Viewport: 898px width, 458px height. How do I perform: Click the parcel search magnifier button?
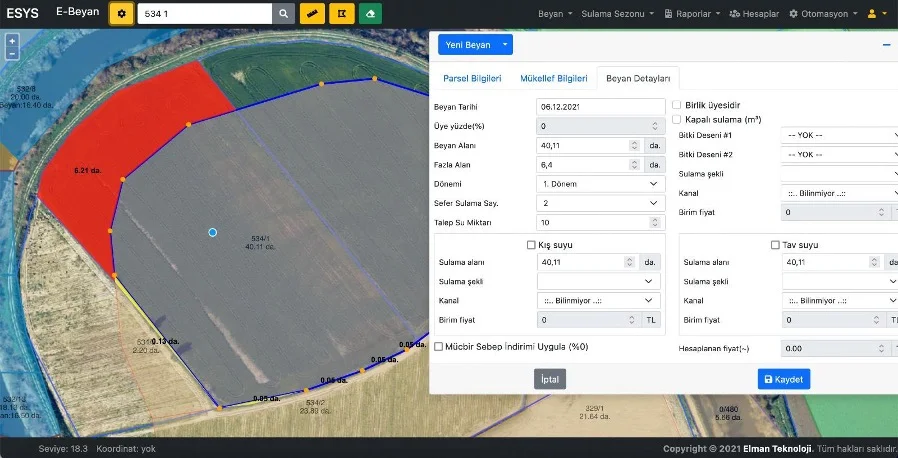284,14
